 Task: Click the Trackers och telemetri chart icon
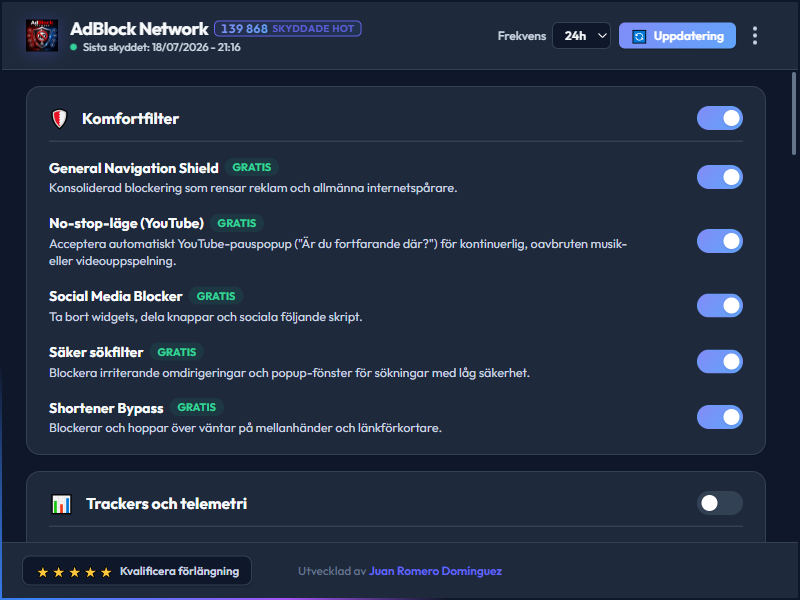(61, 504)
